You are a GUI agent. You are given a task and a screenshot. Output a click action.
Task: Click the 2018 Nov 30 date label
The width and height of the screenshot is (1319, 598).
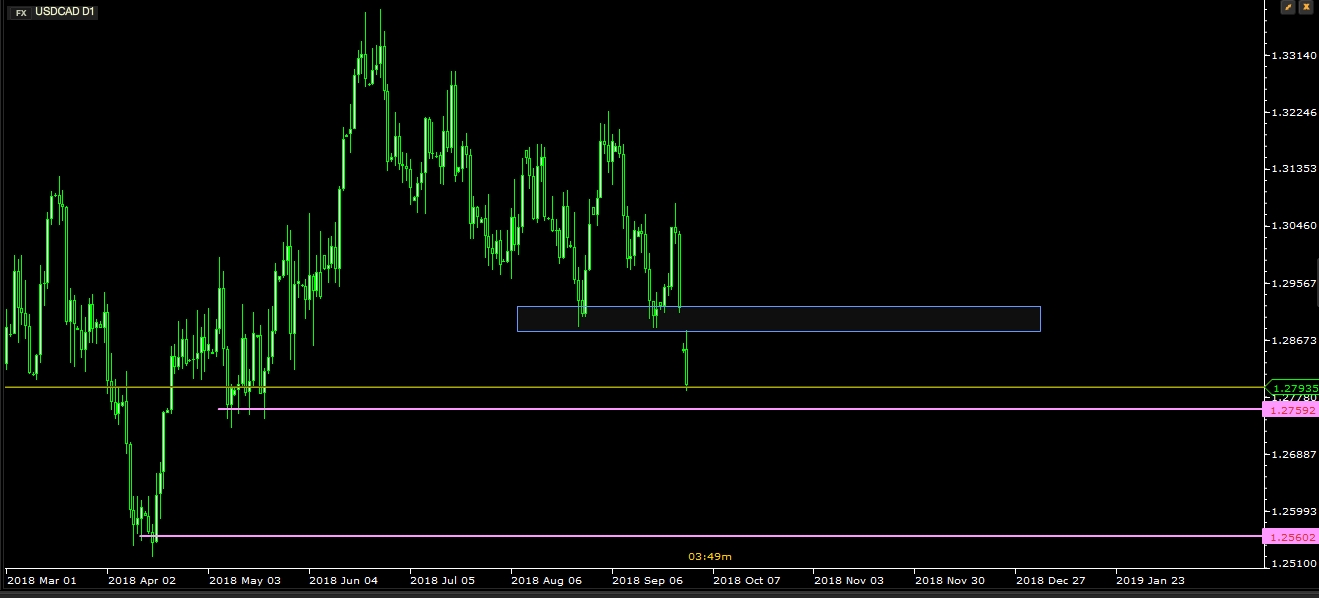click(950, 580)
